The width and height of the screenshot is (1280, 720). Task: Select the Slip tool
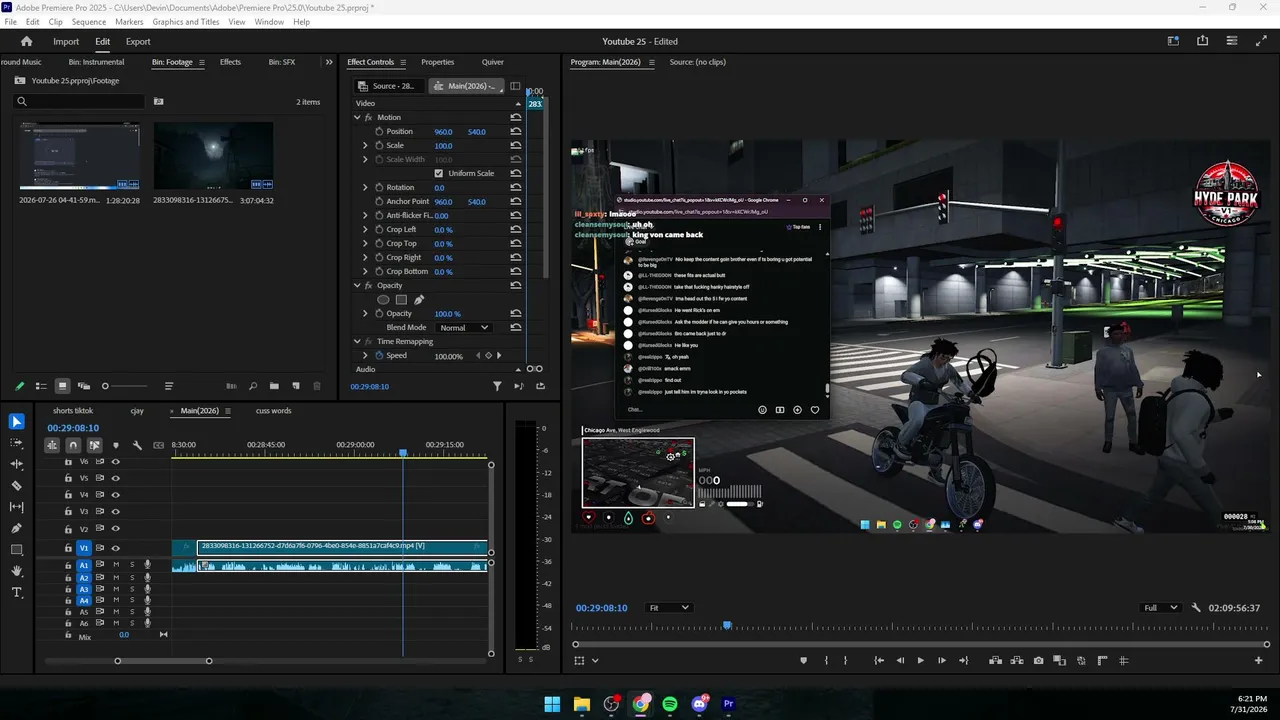[17, 507]
